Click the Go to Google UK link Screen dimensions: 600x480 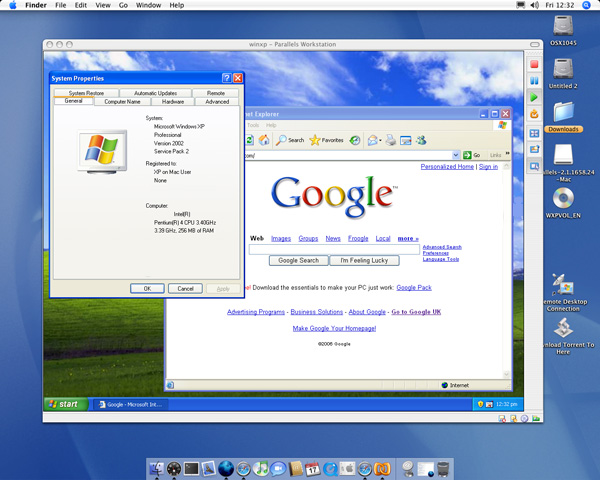coord(416,312)
